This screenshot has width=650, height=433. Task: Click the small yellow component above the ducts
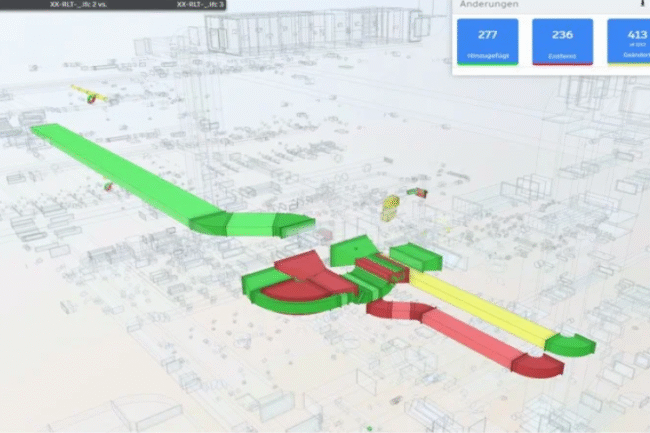pos(390,207)
